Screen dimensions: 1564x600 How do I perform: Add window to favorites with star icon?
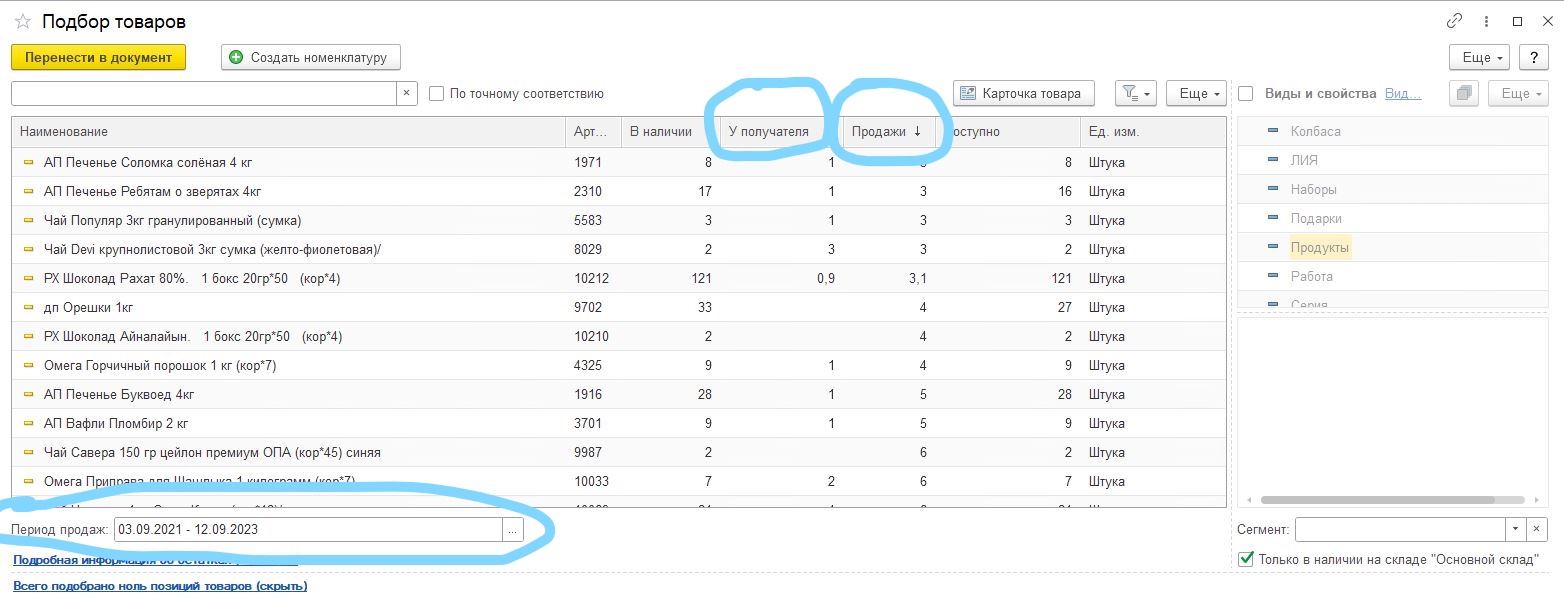(23, 21)
